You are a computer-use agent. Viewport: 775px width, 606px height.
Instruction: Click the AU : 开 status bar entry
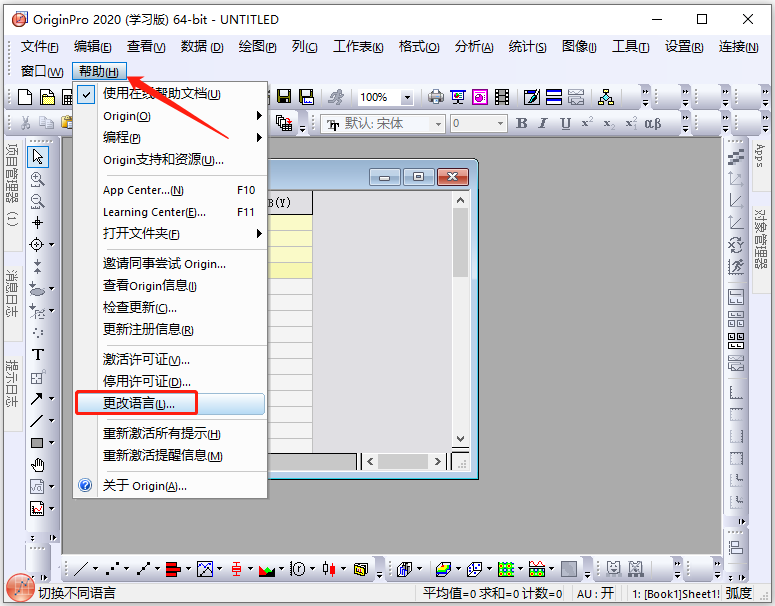click(596, 593)
